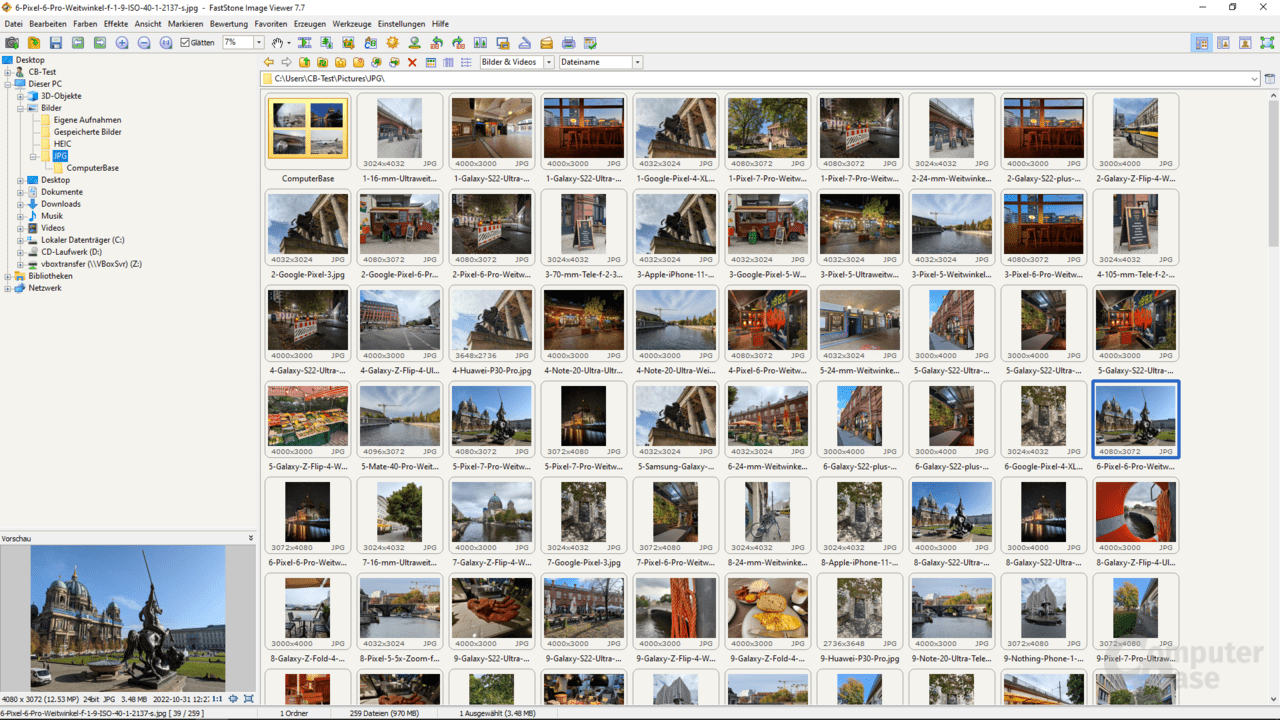Image resolution: width=1280 pixels, height=720 pixels.
Task: Open the Bilder & Videos filter dropdown
Action: tap(548, 62)
